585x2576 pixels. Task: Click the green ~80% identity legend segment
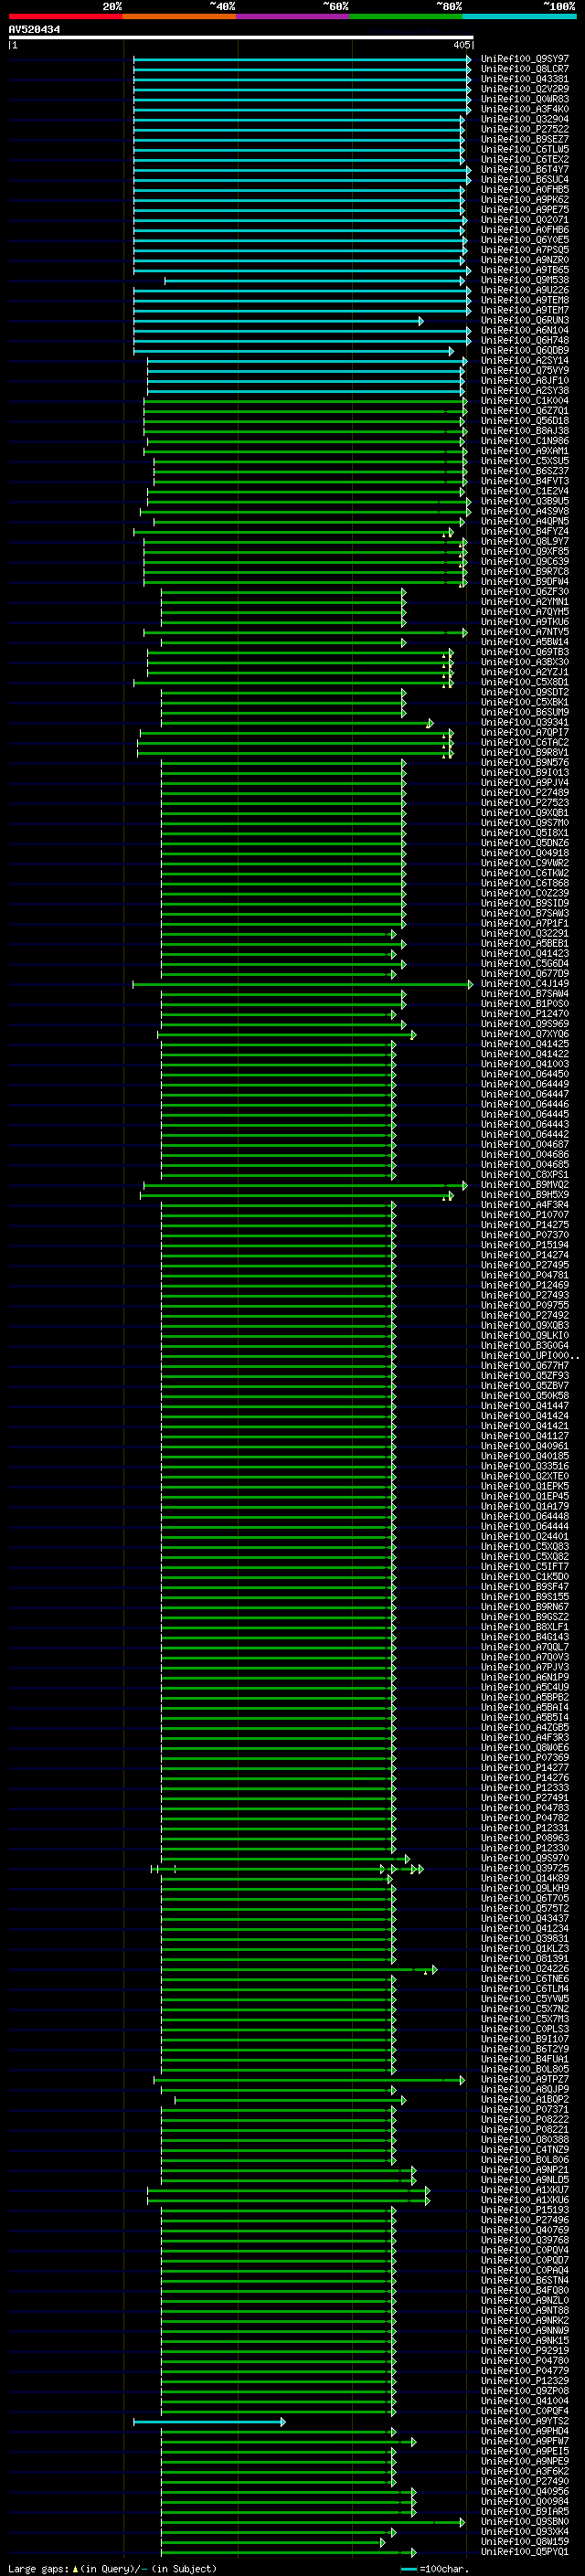(x=406, y=16)
